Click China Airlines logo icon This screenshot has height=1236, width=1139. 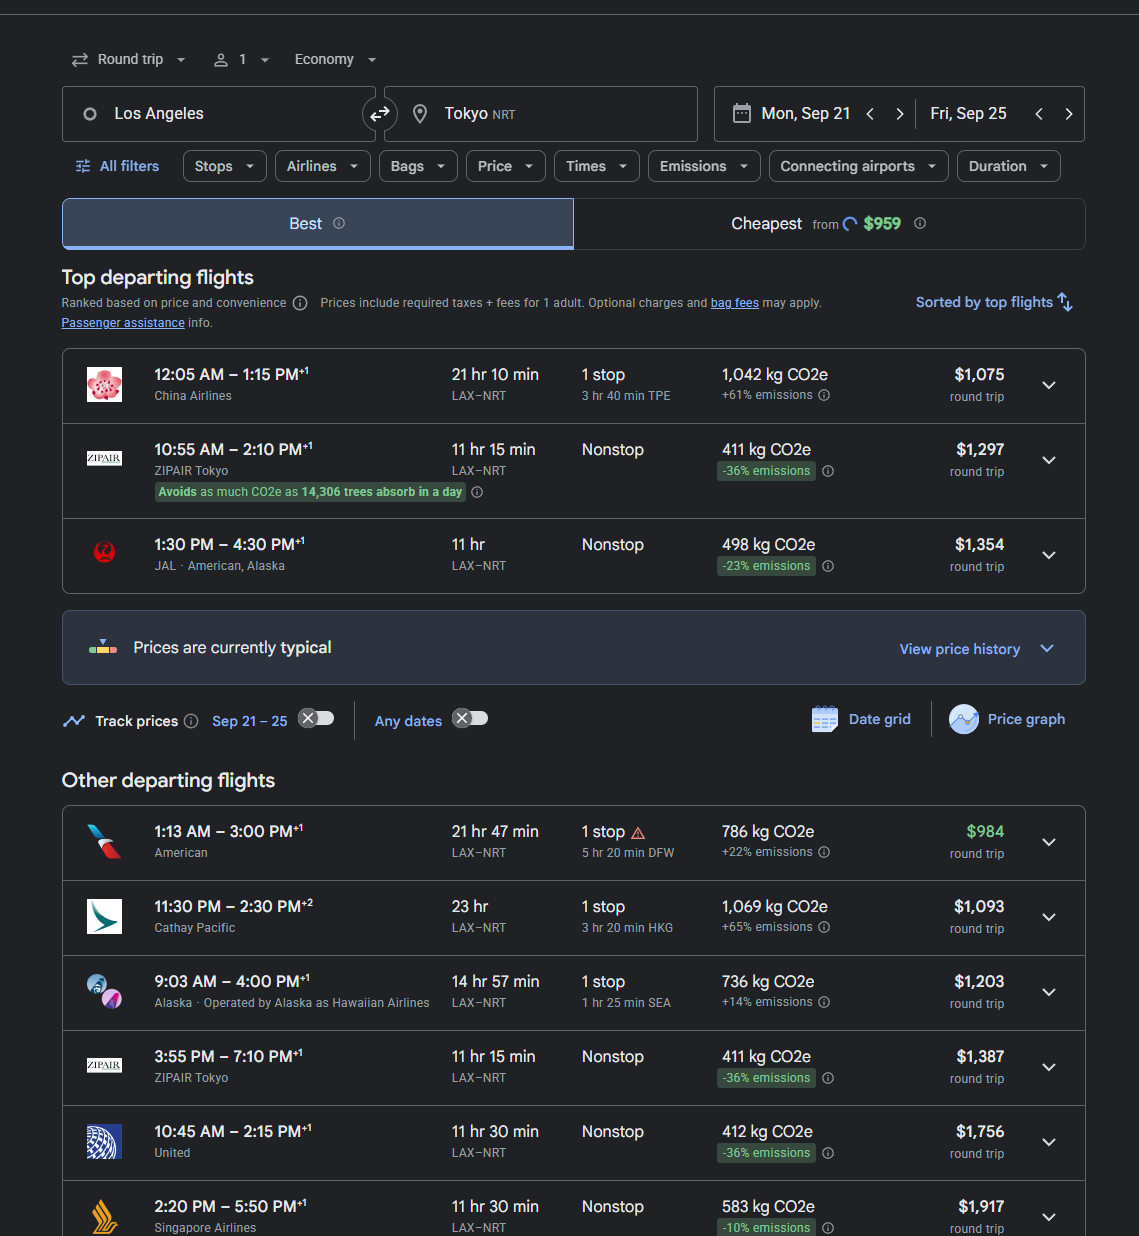point(104,385)
